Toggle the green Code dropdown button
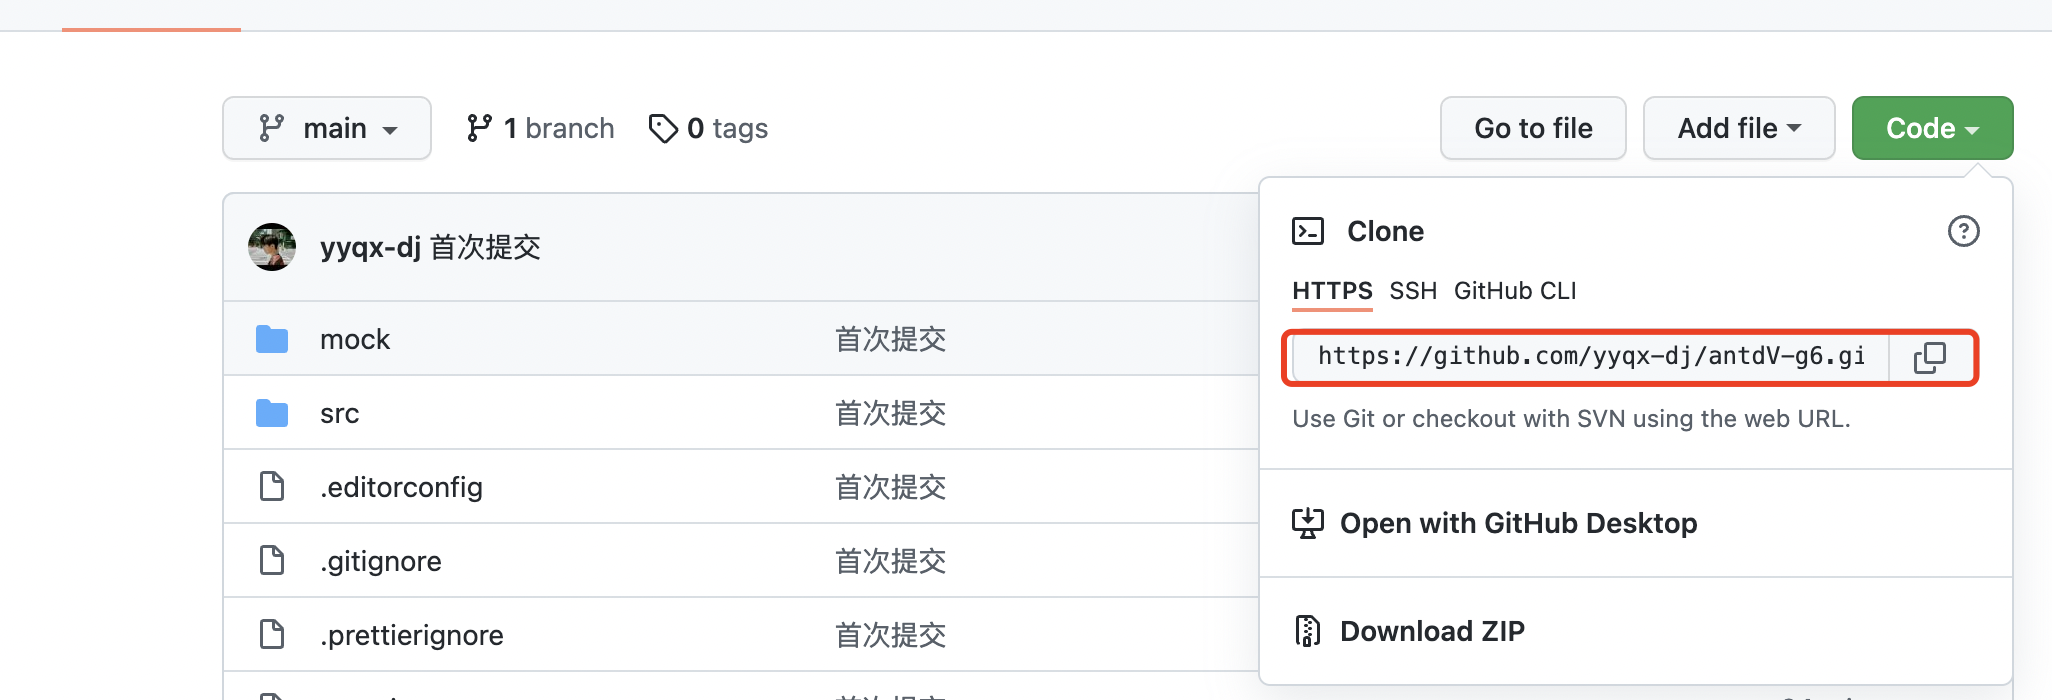Viewport: 2052px width, 700px height. [1932, 128]
